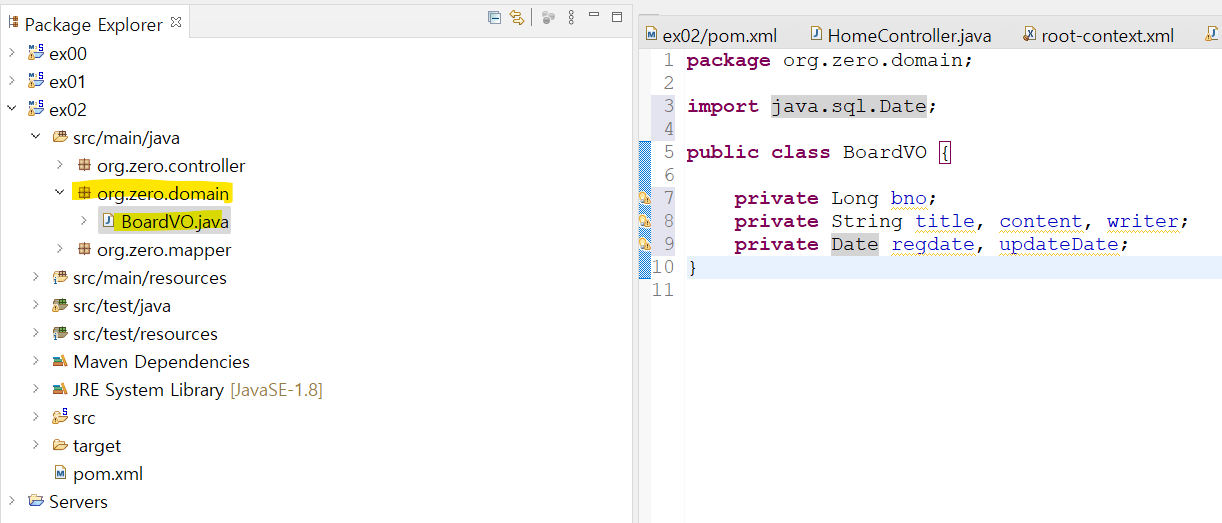Switch to the ex02/pom.xml editor tab

click(x=711, y=35)
